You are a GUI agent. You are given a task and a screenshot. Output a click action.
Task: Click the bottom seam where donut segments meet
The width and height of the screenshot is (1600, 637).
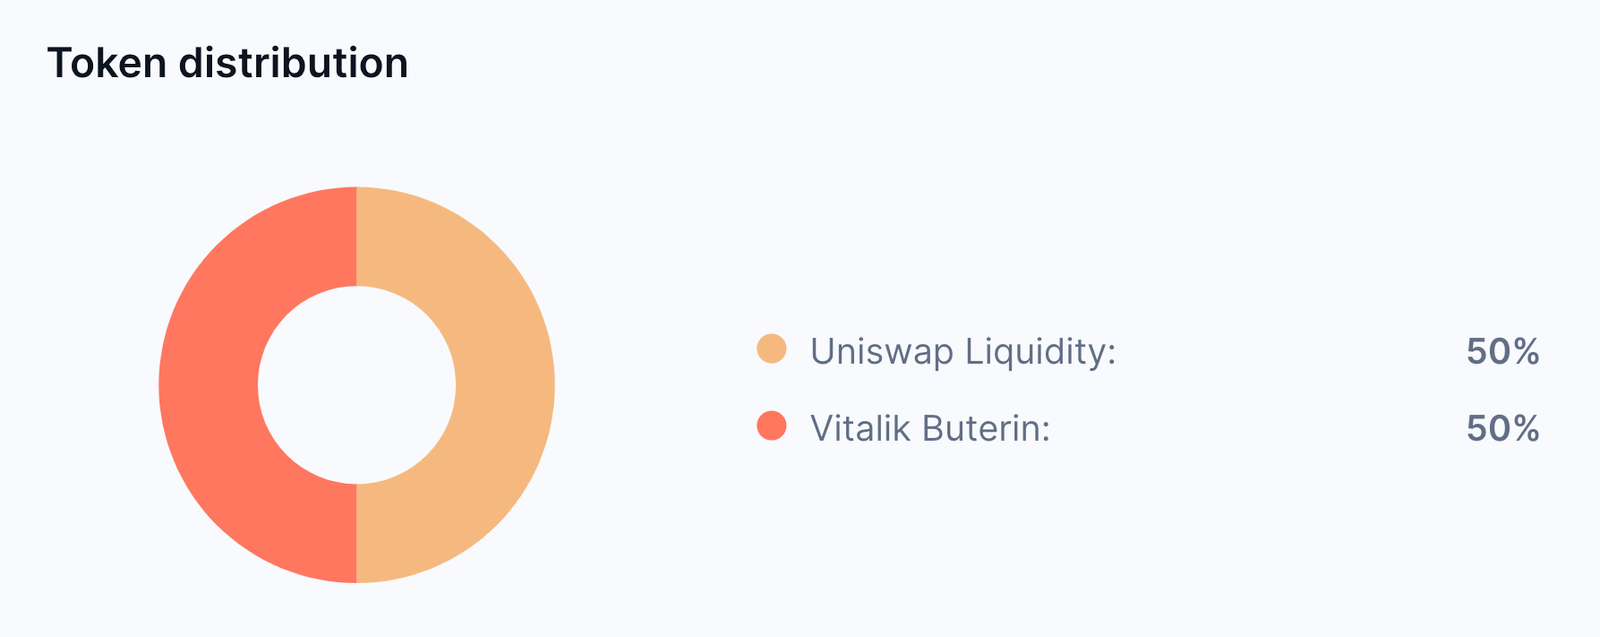[x=357, y=533]
